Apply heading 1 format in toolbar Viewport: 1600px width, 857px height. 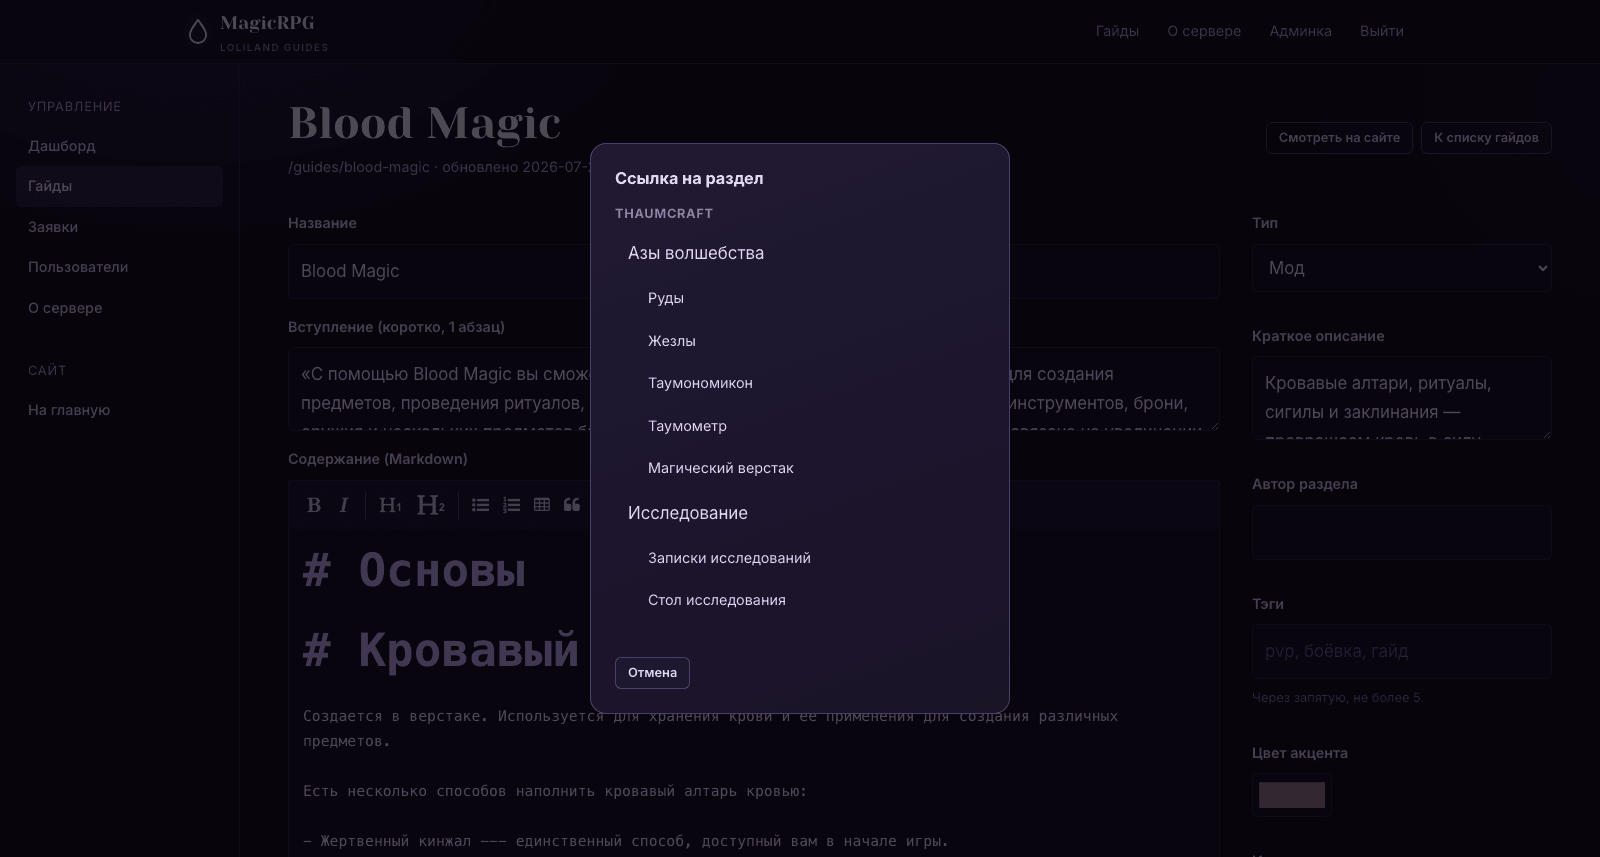pyautogui.click(x=390, y=505)
